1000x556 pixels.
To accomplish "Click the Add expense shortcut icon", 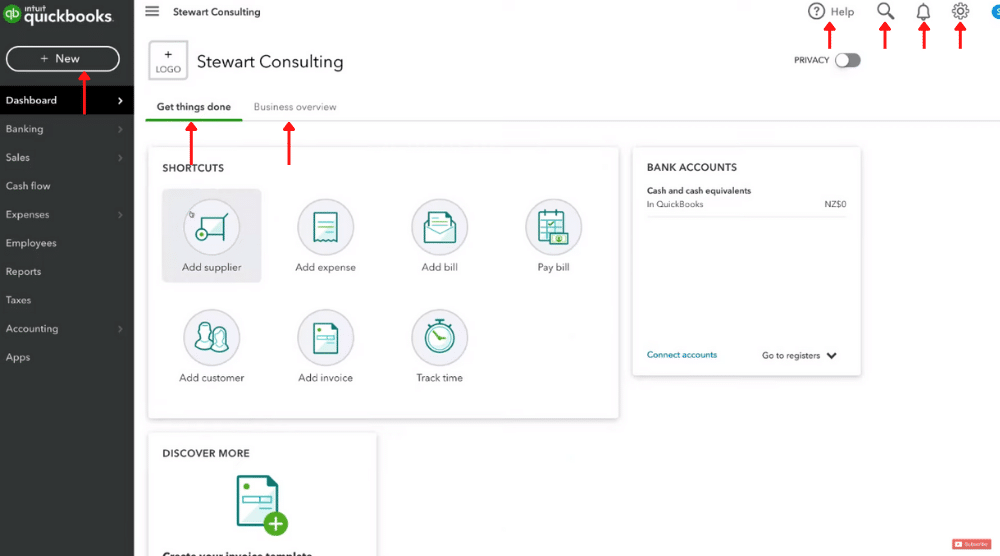I will 325,227.
